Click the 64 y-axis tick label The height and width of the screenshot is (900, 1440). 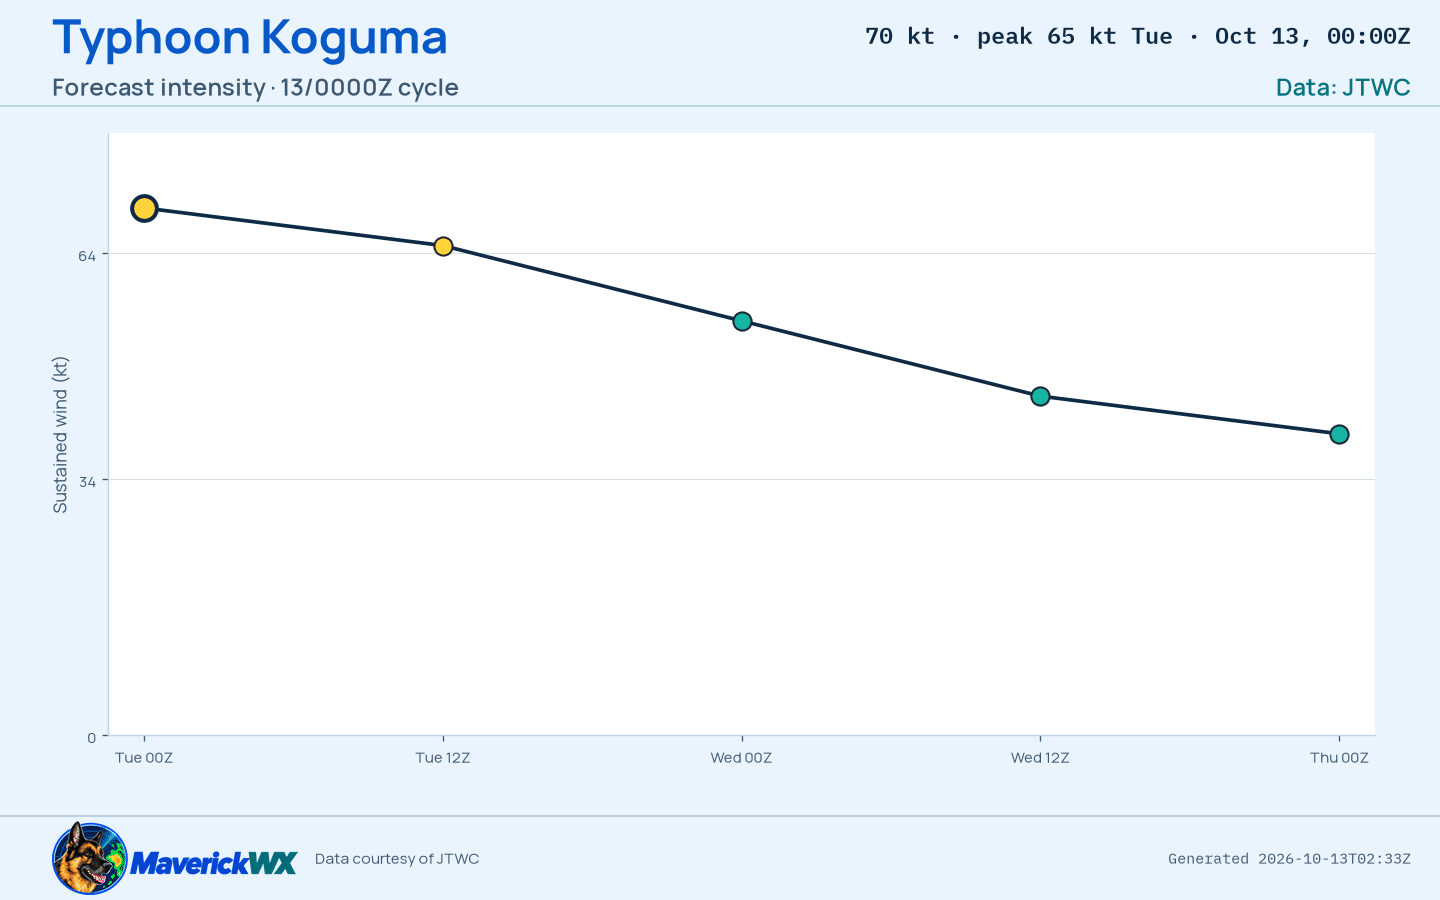(88, 255)
